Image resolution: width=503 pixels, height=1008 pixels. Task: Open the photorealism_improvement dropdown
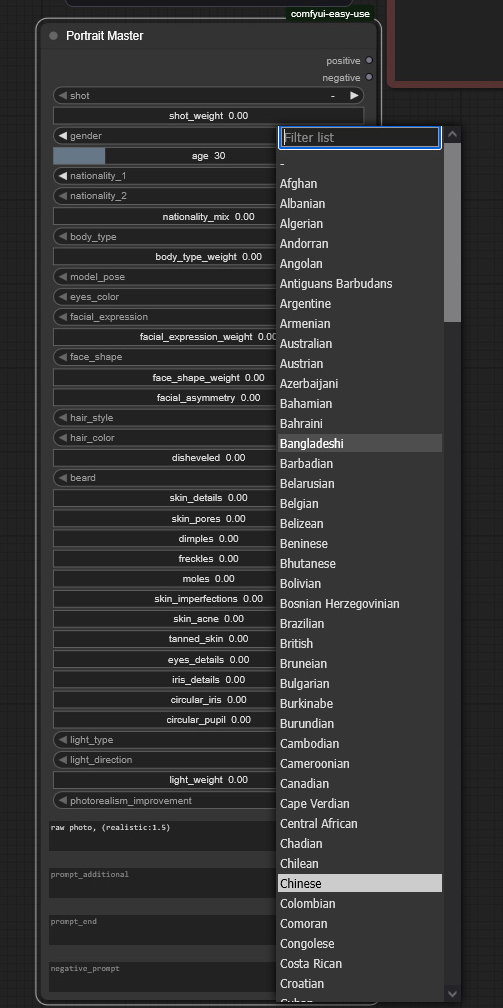click(165, 800)
